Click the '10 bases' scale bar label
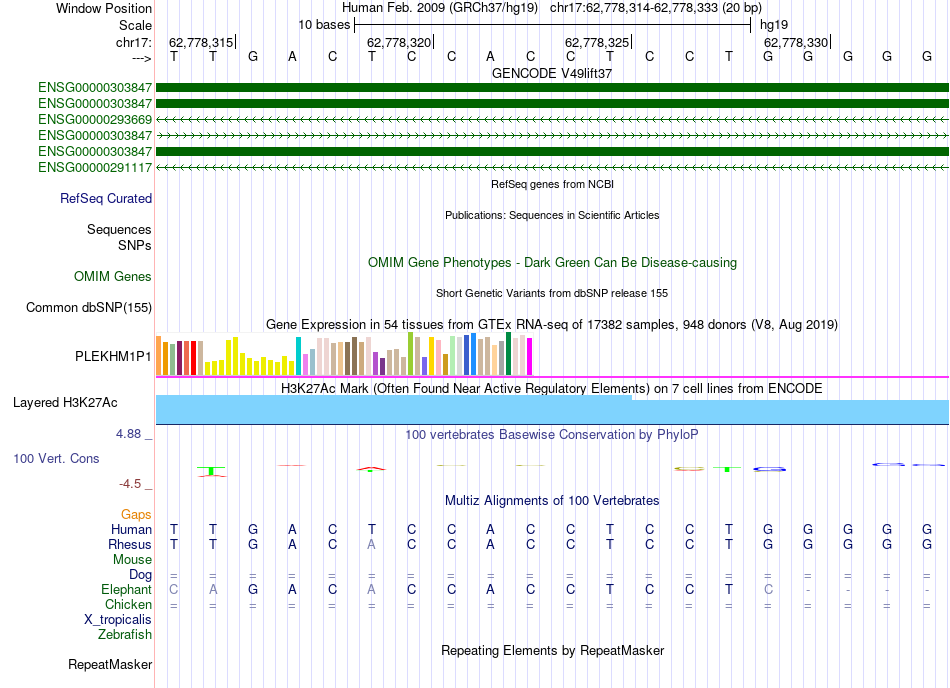The width and height of the screenshot is (950, 688). (324, 25)
